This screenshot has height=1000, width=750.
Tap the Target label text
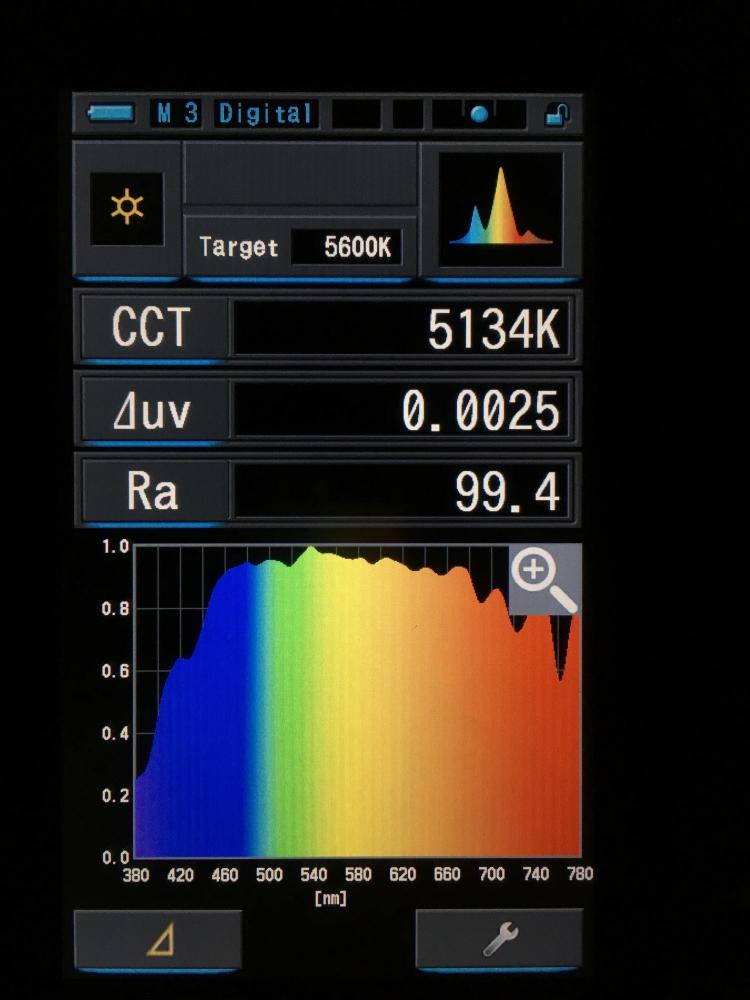click(239, 247)
